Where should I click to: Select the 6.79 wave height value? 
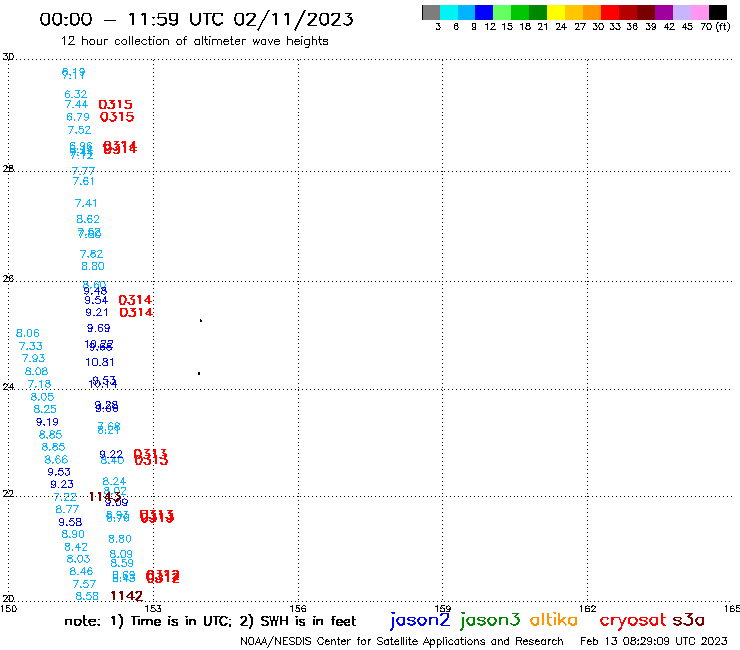click(78, 117)
